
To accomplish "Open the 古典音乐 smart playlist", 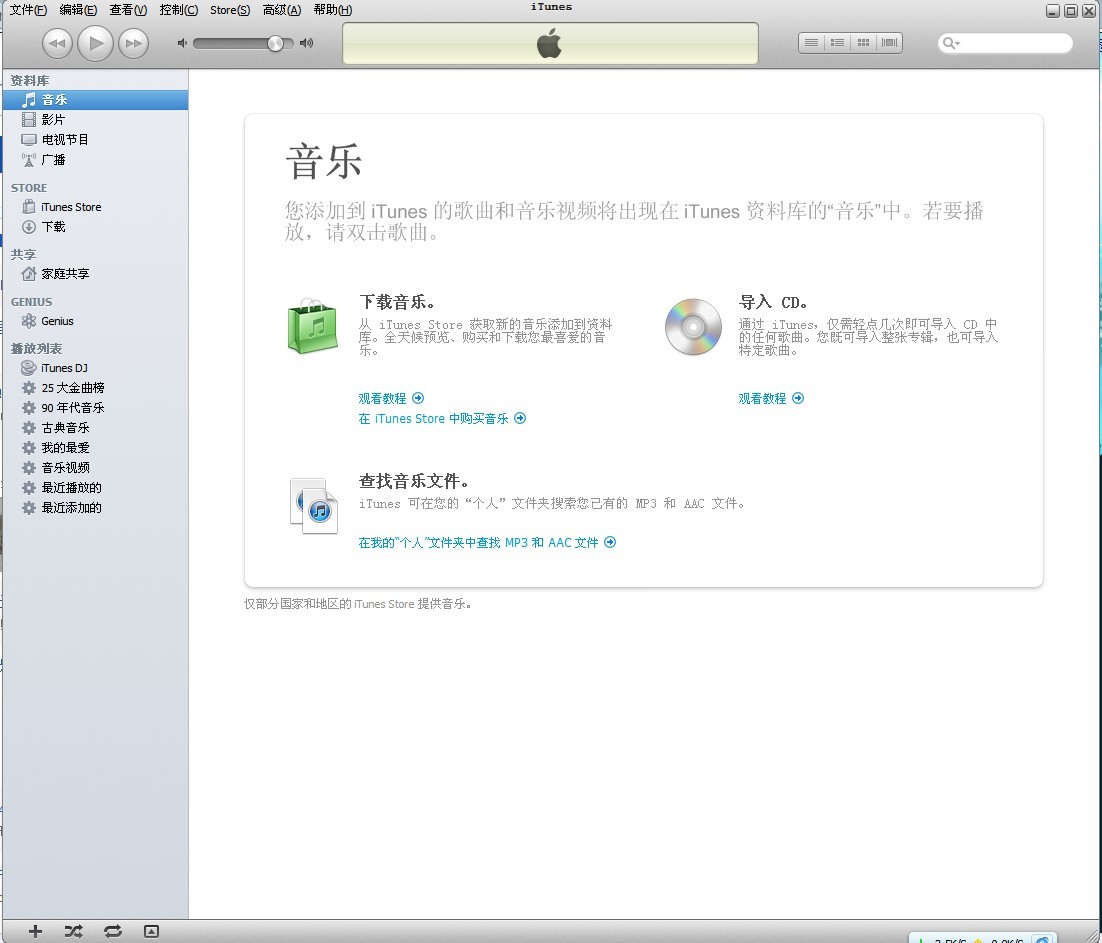I will (96, 427).
